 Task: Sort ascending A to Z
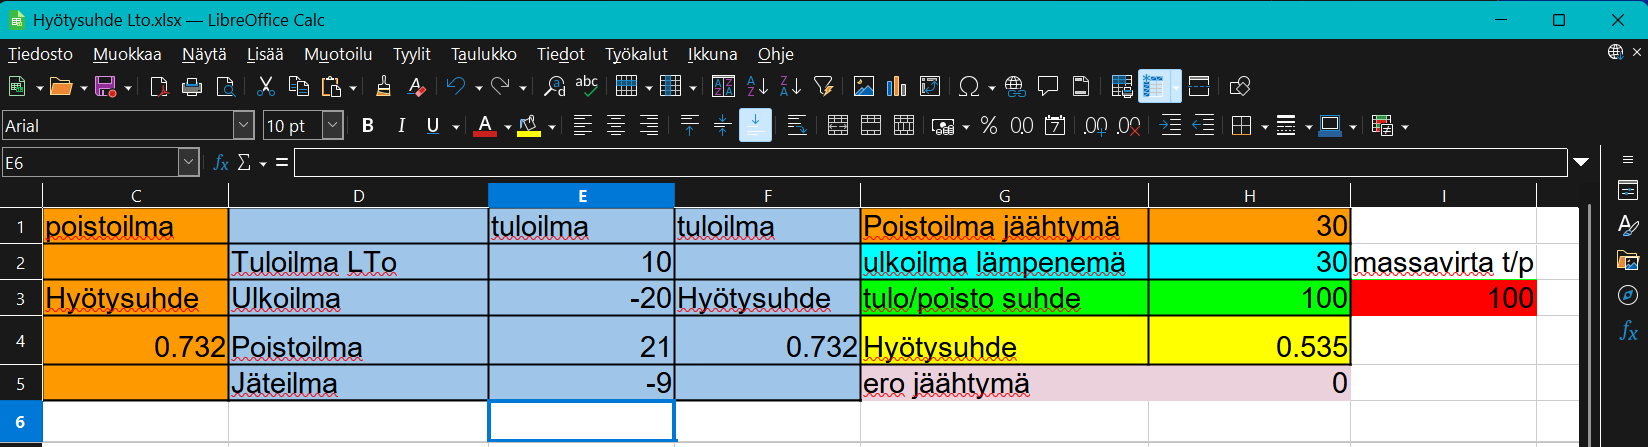757,87
